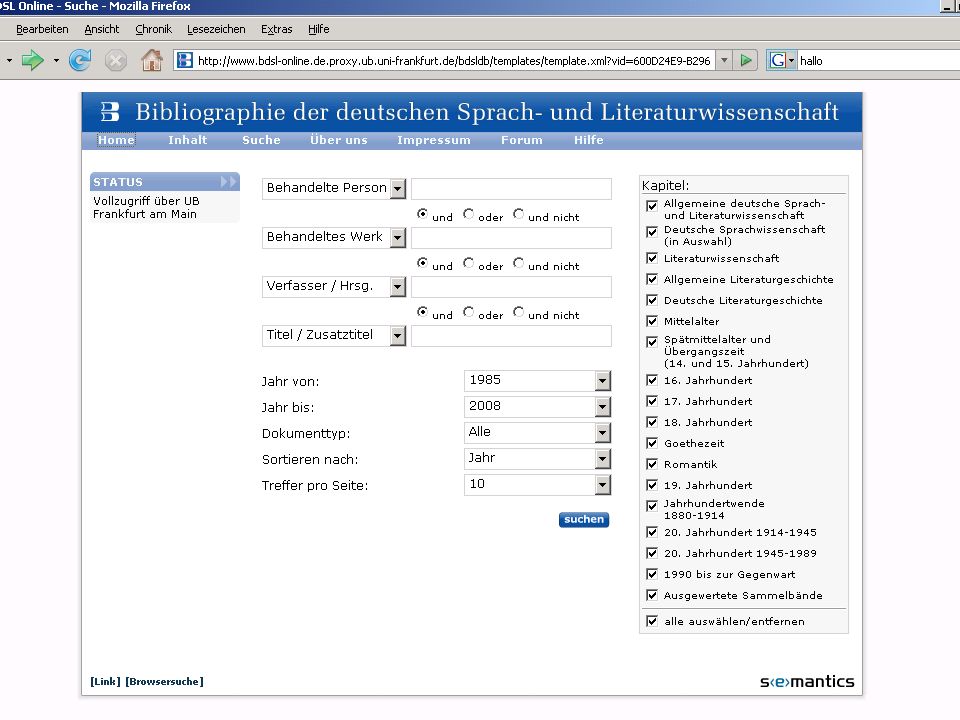This screenshot has width=960, height=720.
Task: Toggle the Romantik checkbox
Action: coord(652,464)
